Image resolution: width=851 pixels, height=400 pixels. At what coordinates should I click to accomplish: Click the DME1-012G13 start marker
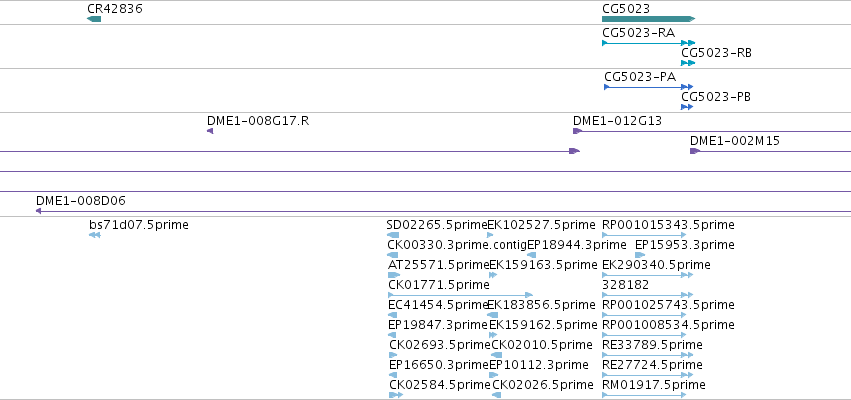tap(578, 131)
